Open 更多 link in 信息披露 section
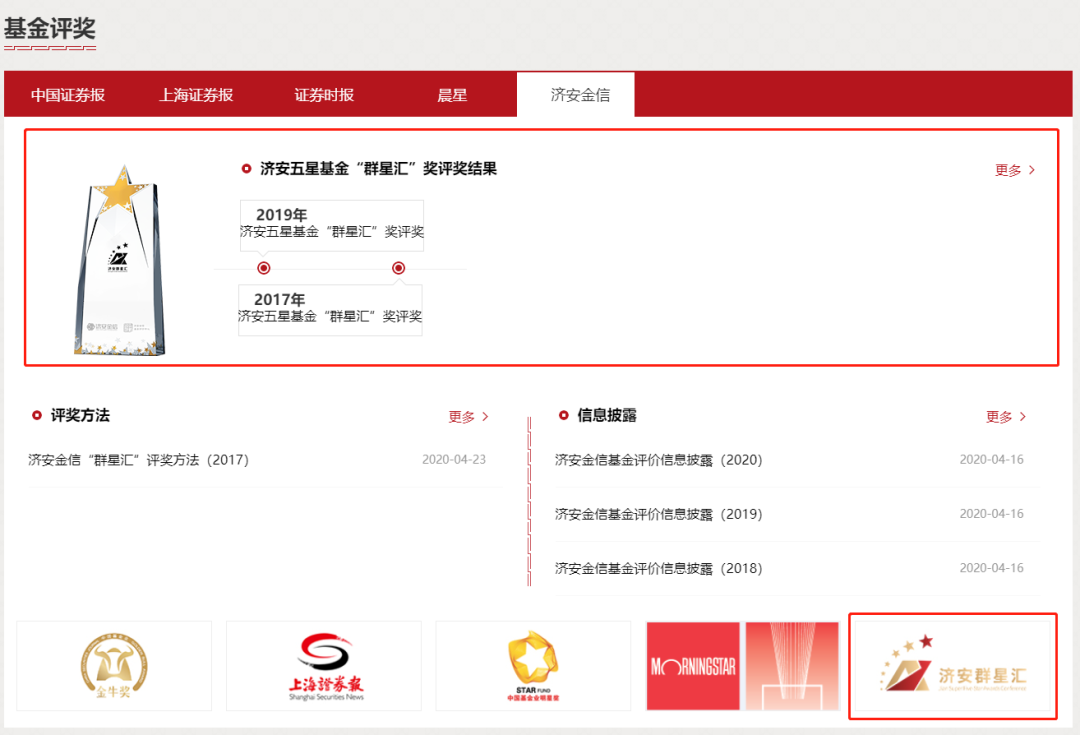The height and width of the screenshot is (735, 1080). (x=1006, y=417)
